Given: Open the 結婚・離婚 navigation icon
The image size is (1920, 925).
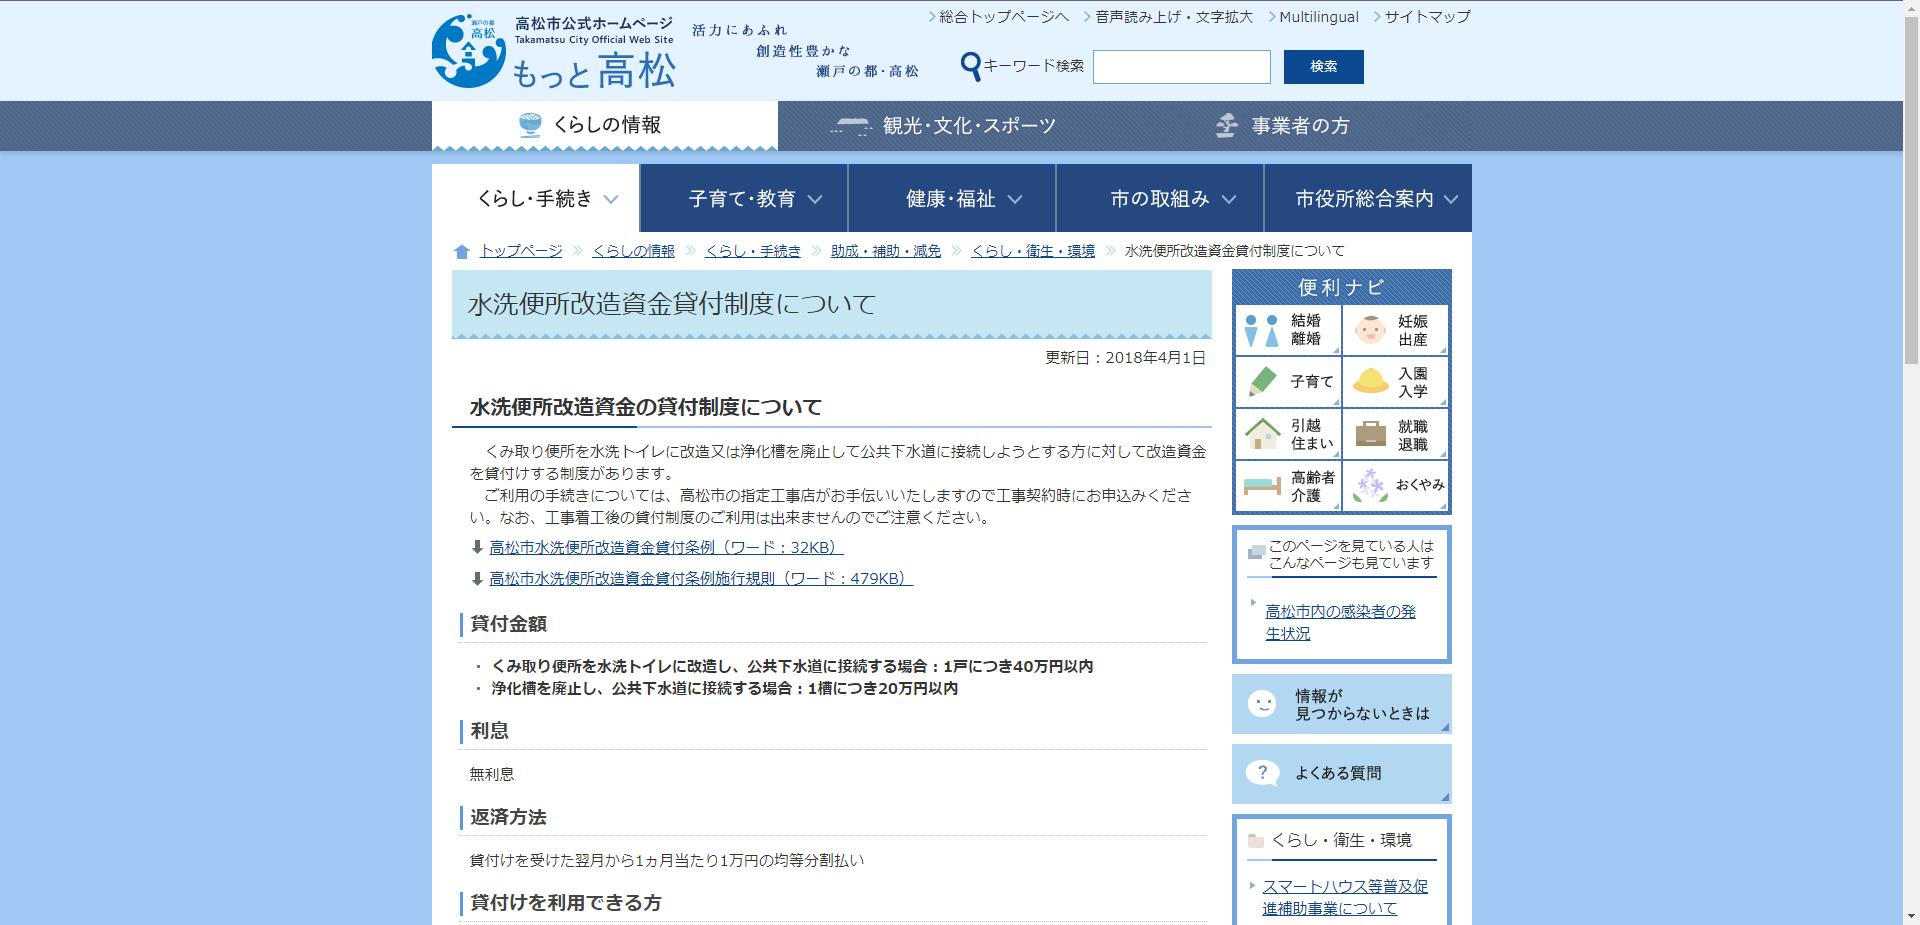Looking at the screenshot, I should click(1287, 329).
